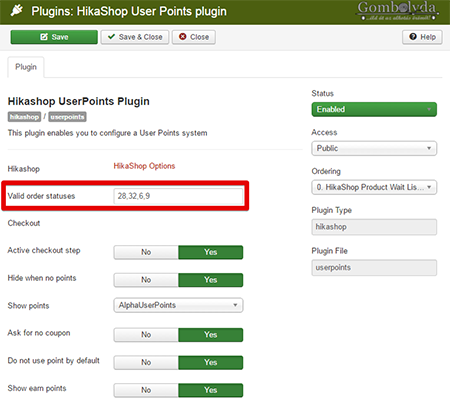Viewport: 450px width, 411px height.
Task: Set Do not use point by default to No
Action: click(x=146, y=362)
